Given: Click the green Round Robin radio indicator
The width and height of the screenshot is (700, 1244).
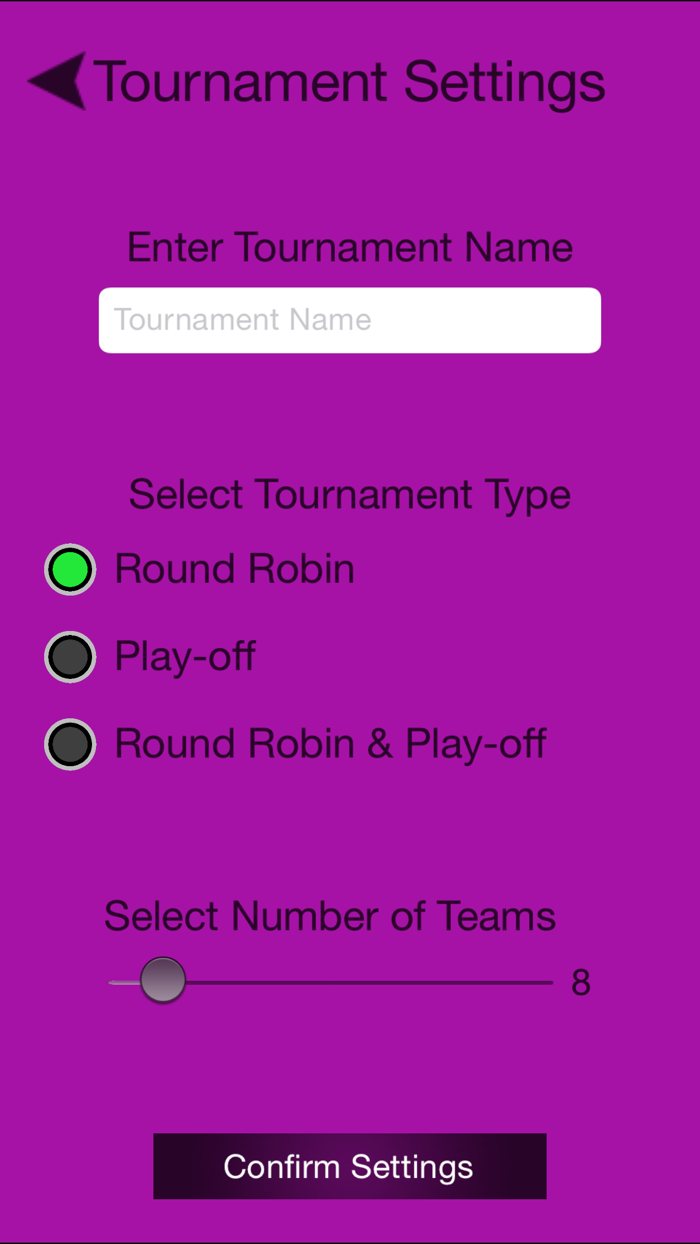Looking at the screenshot, I should (70, 568).
